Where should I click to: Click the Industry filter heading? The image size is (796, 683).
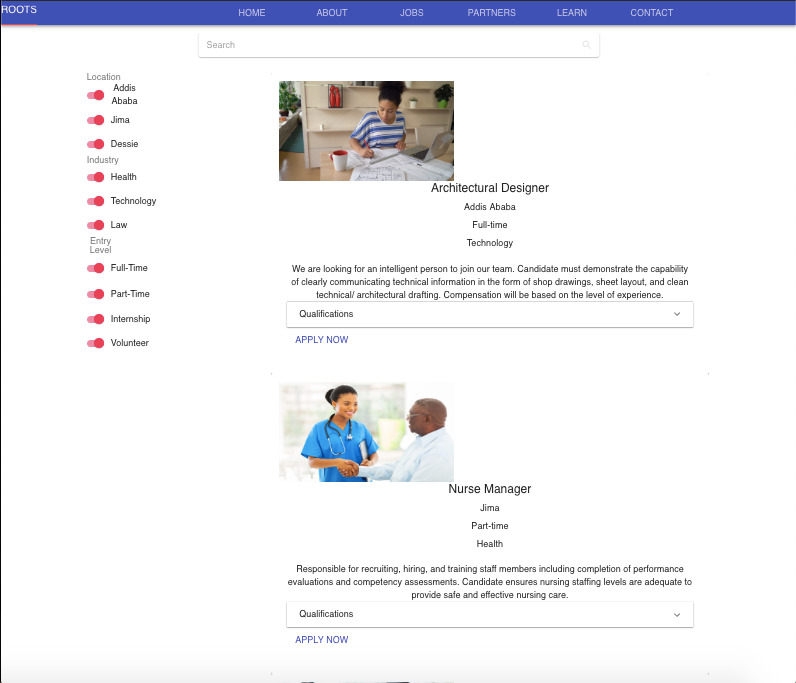[103, 160]
